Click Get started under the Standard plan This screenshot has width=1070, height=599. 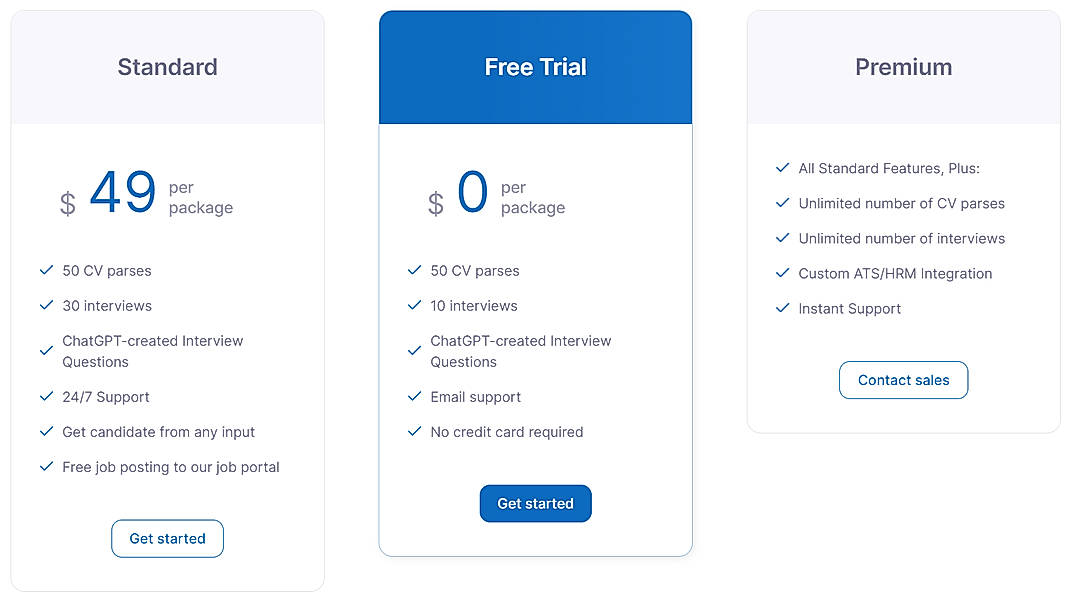(167, 538)
